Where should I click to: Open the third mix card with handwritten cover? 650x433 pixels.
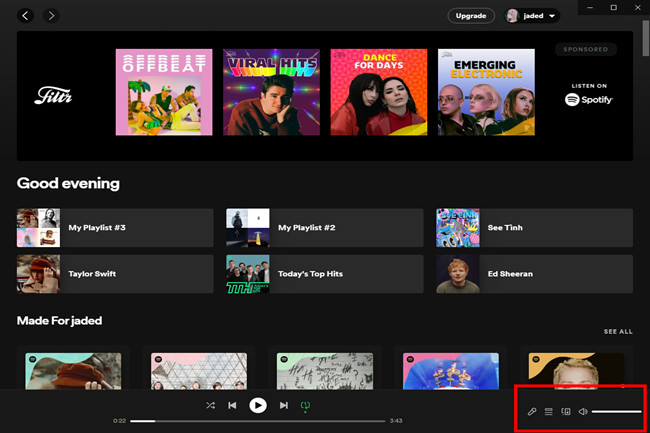[x=325, y=370]
